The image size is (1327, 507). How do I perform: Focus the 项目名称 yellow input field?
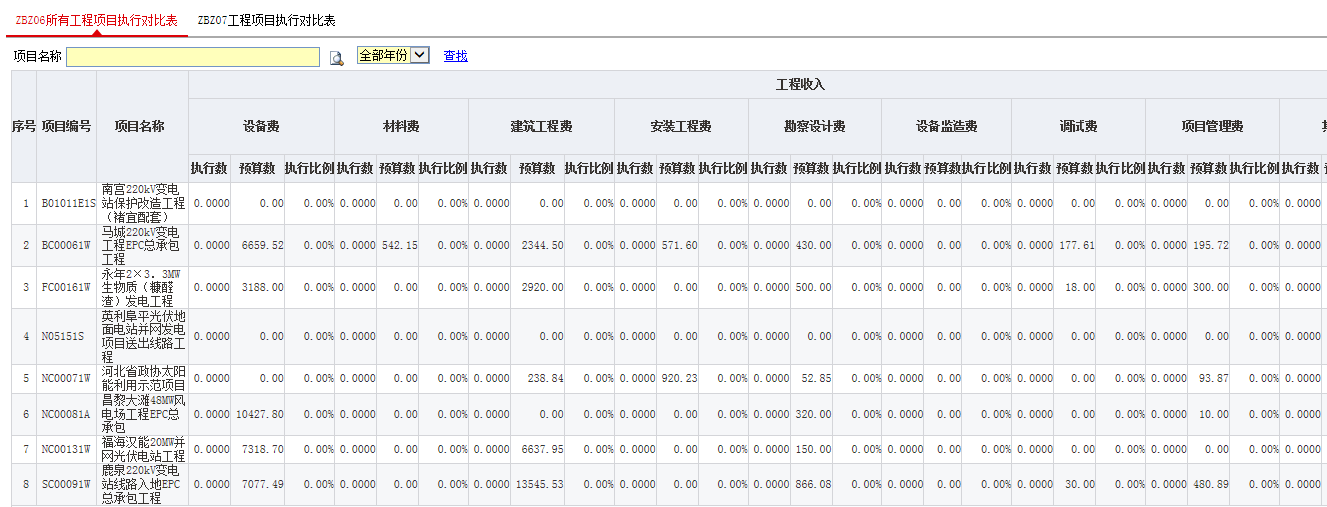coord(193,57)
